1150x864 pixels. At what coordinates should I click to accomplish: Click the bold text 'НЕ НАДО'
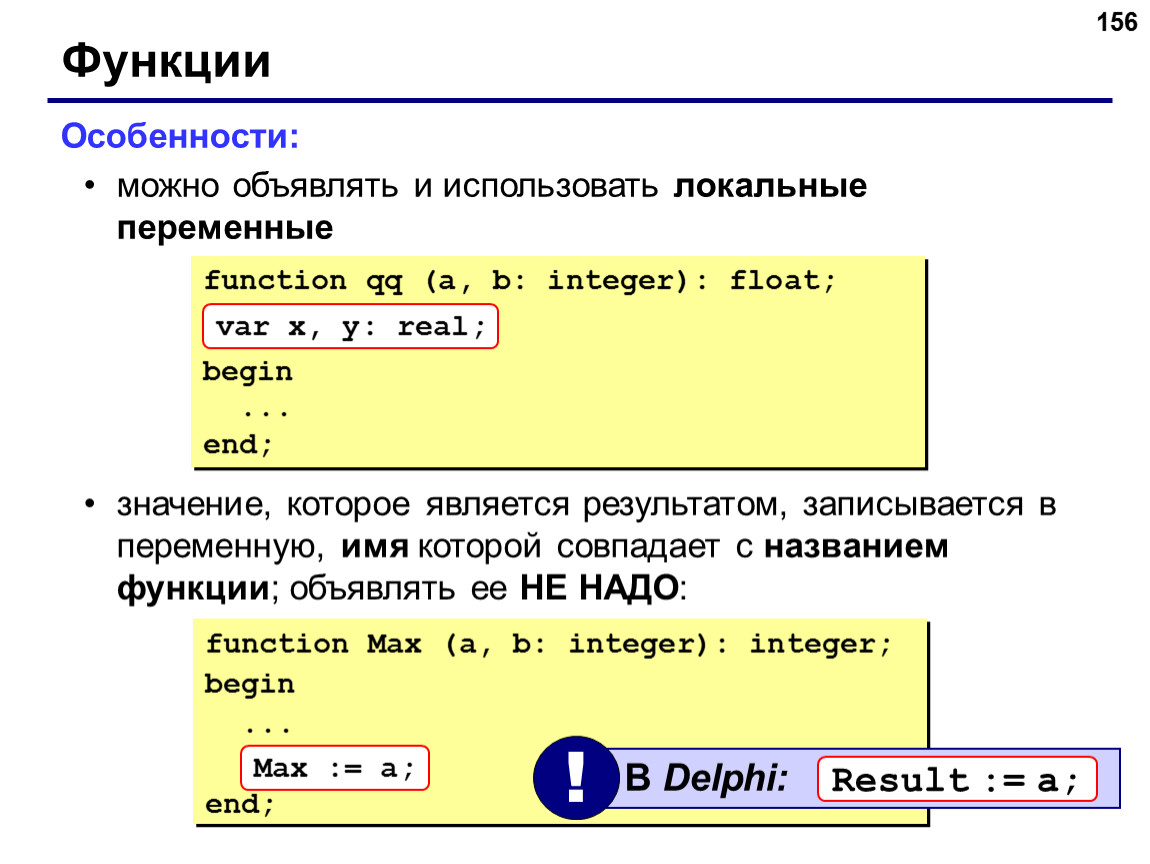coord(599,587)
